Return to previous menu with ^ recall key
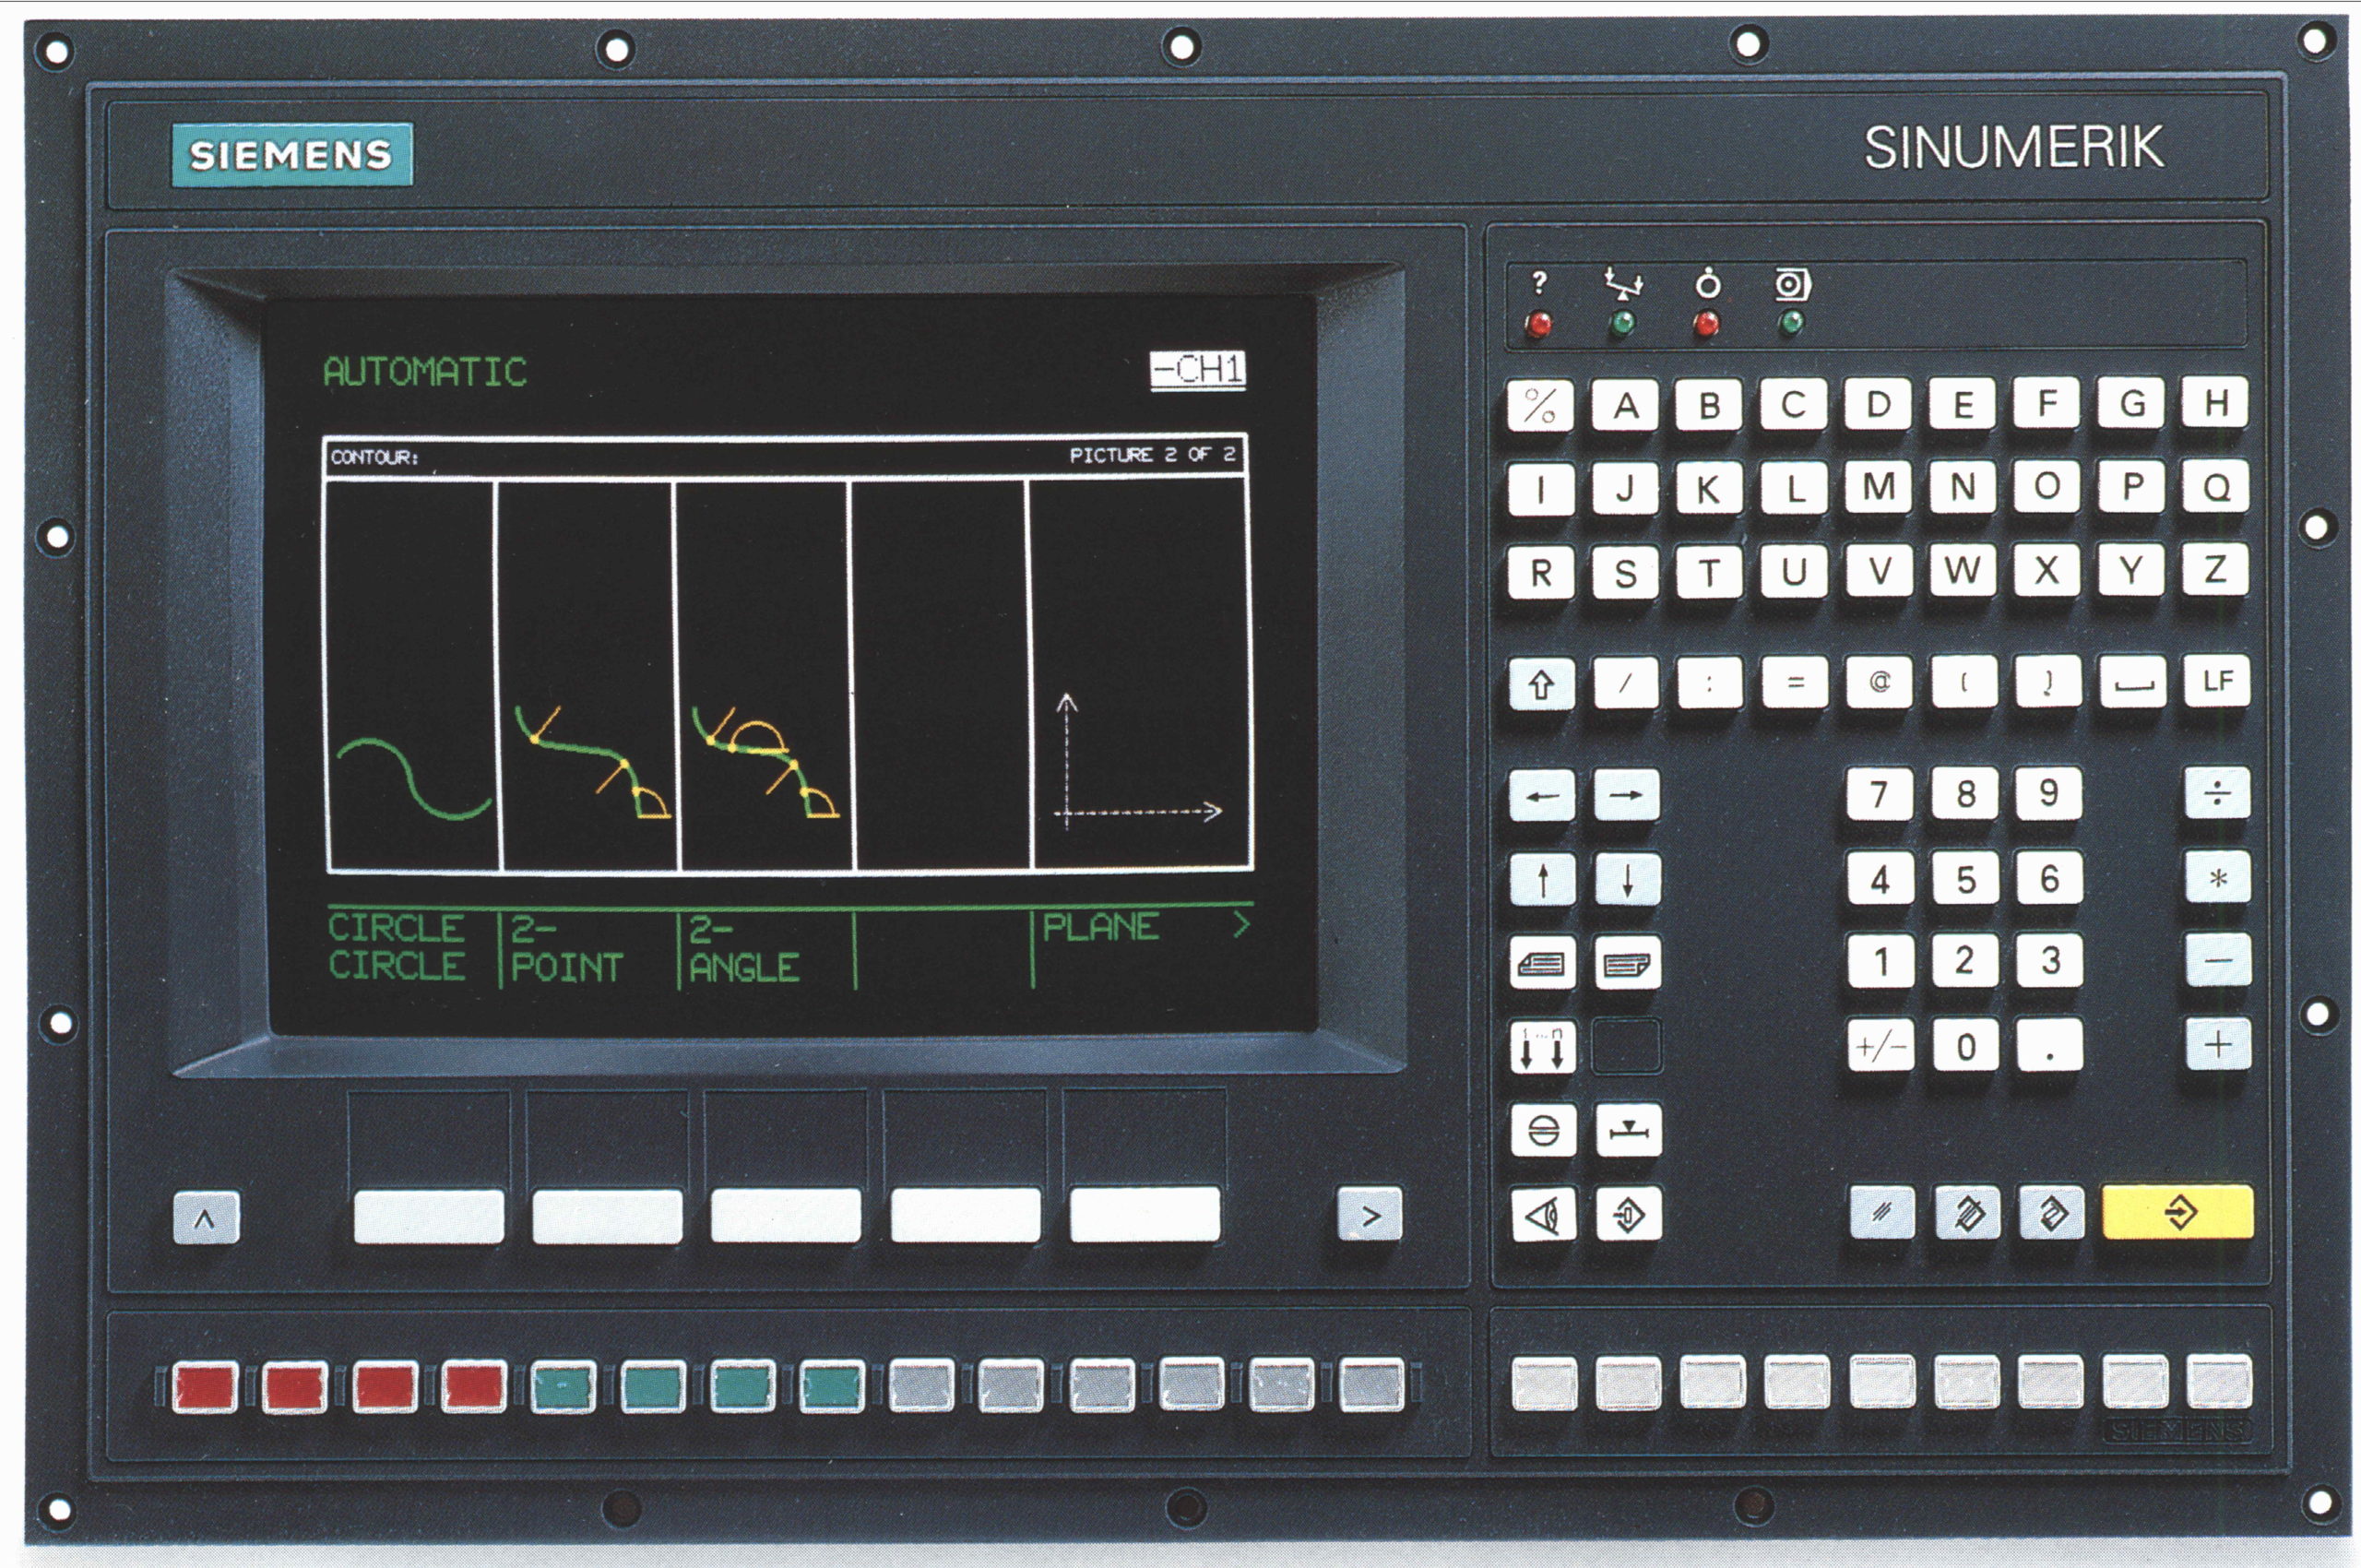 pyautogui.click(x=205, y=1219)
